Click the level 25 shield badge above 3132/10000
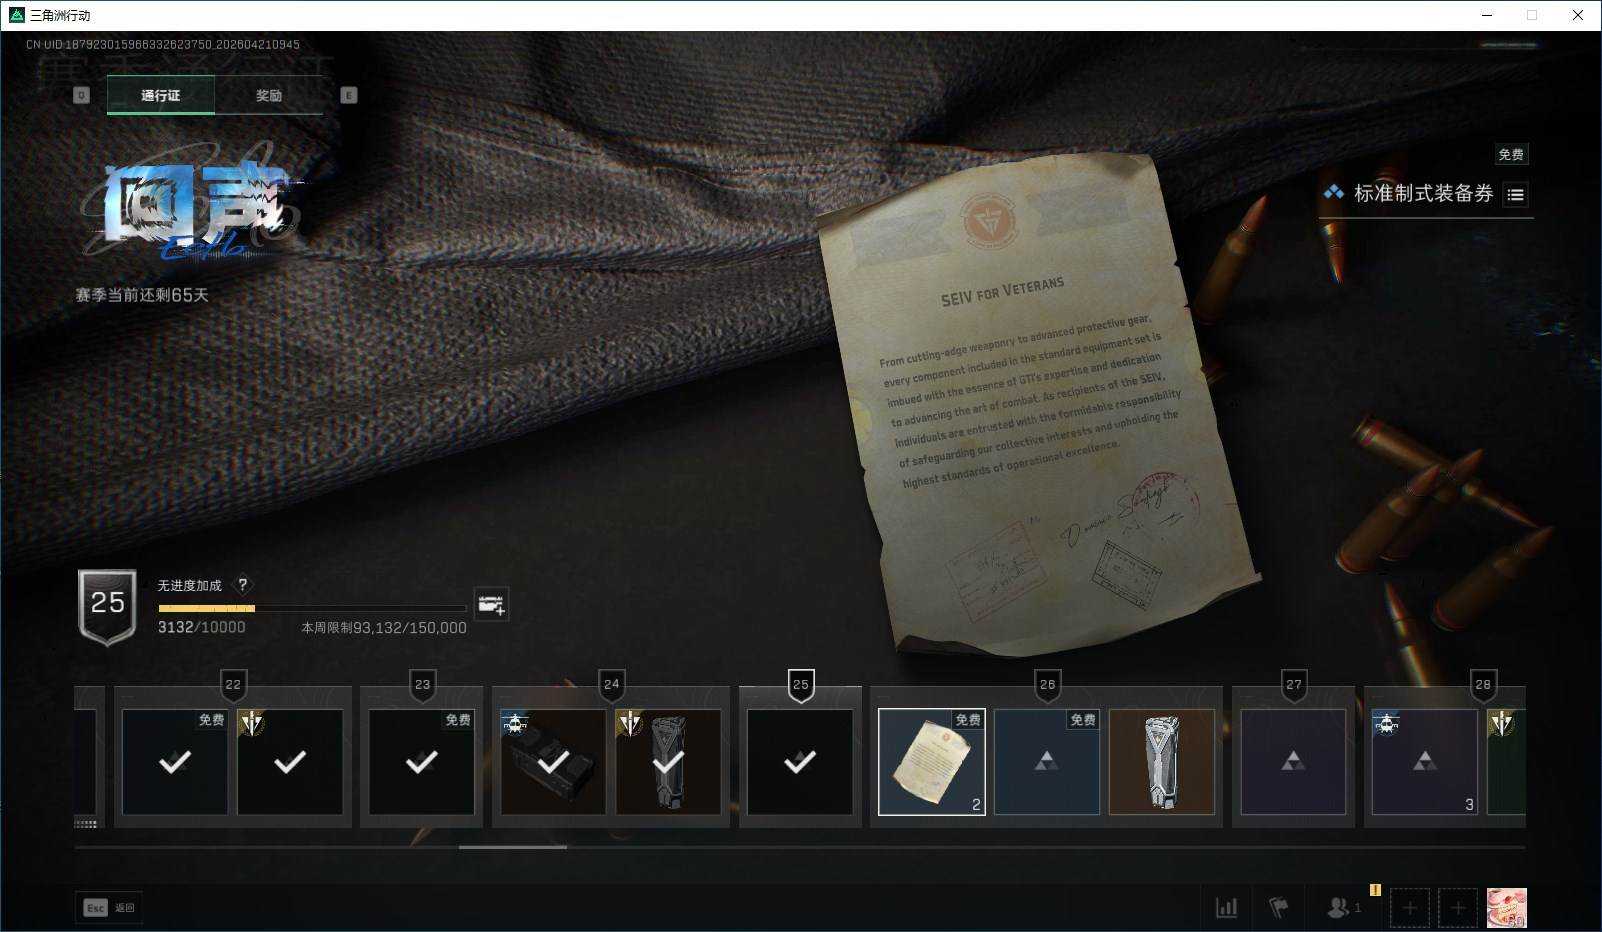1602x932 pixels. click(107, 607)
